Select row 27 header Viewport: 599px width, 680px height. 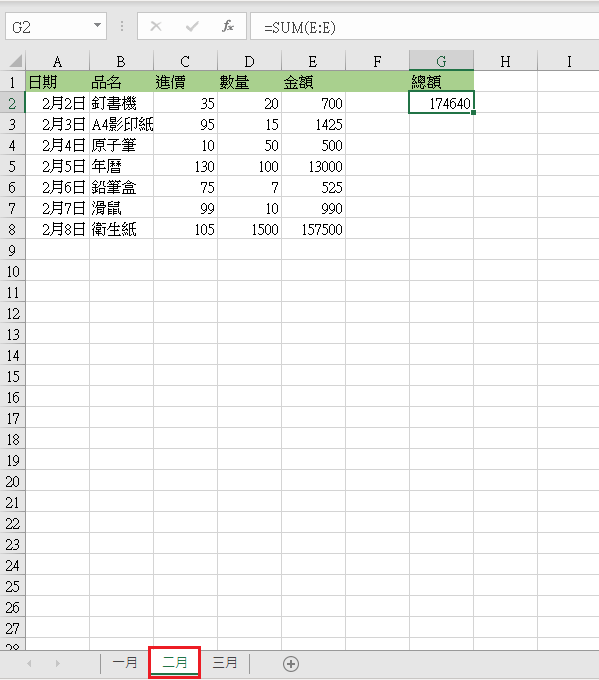point(13,628)
